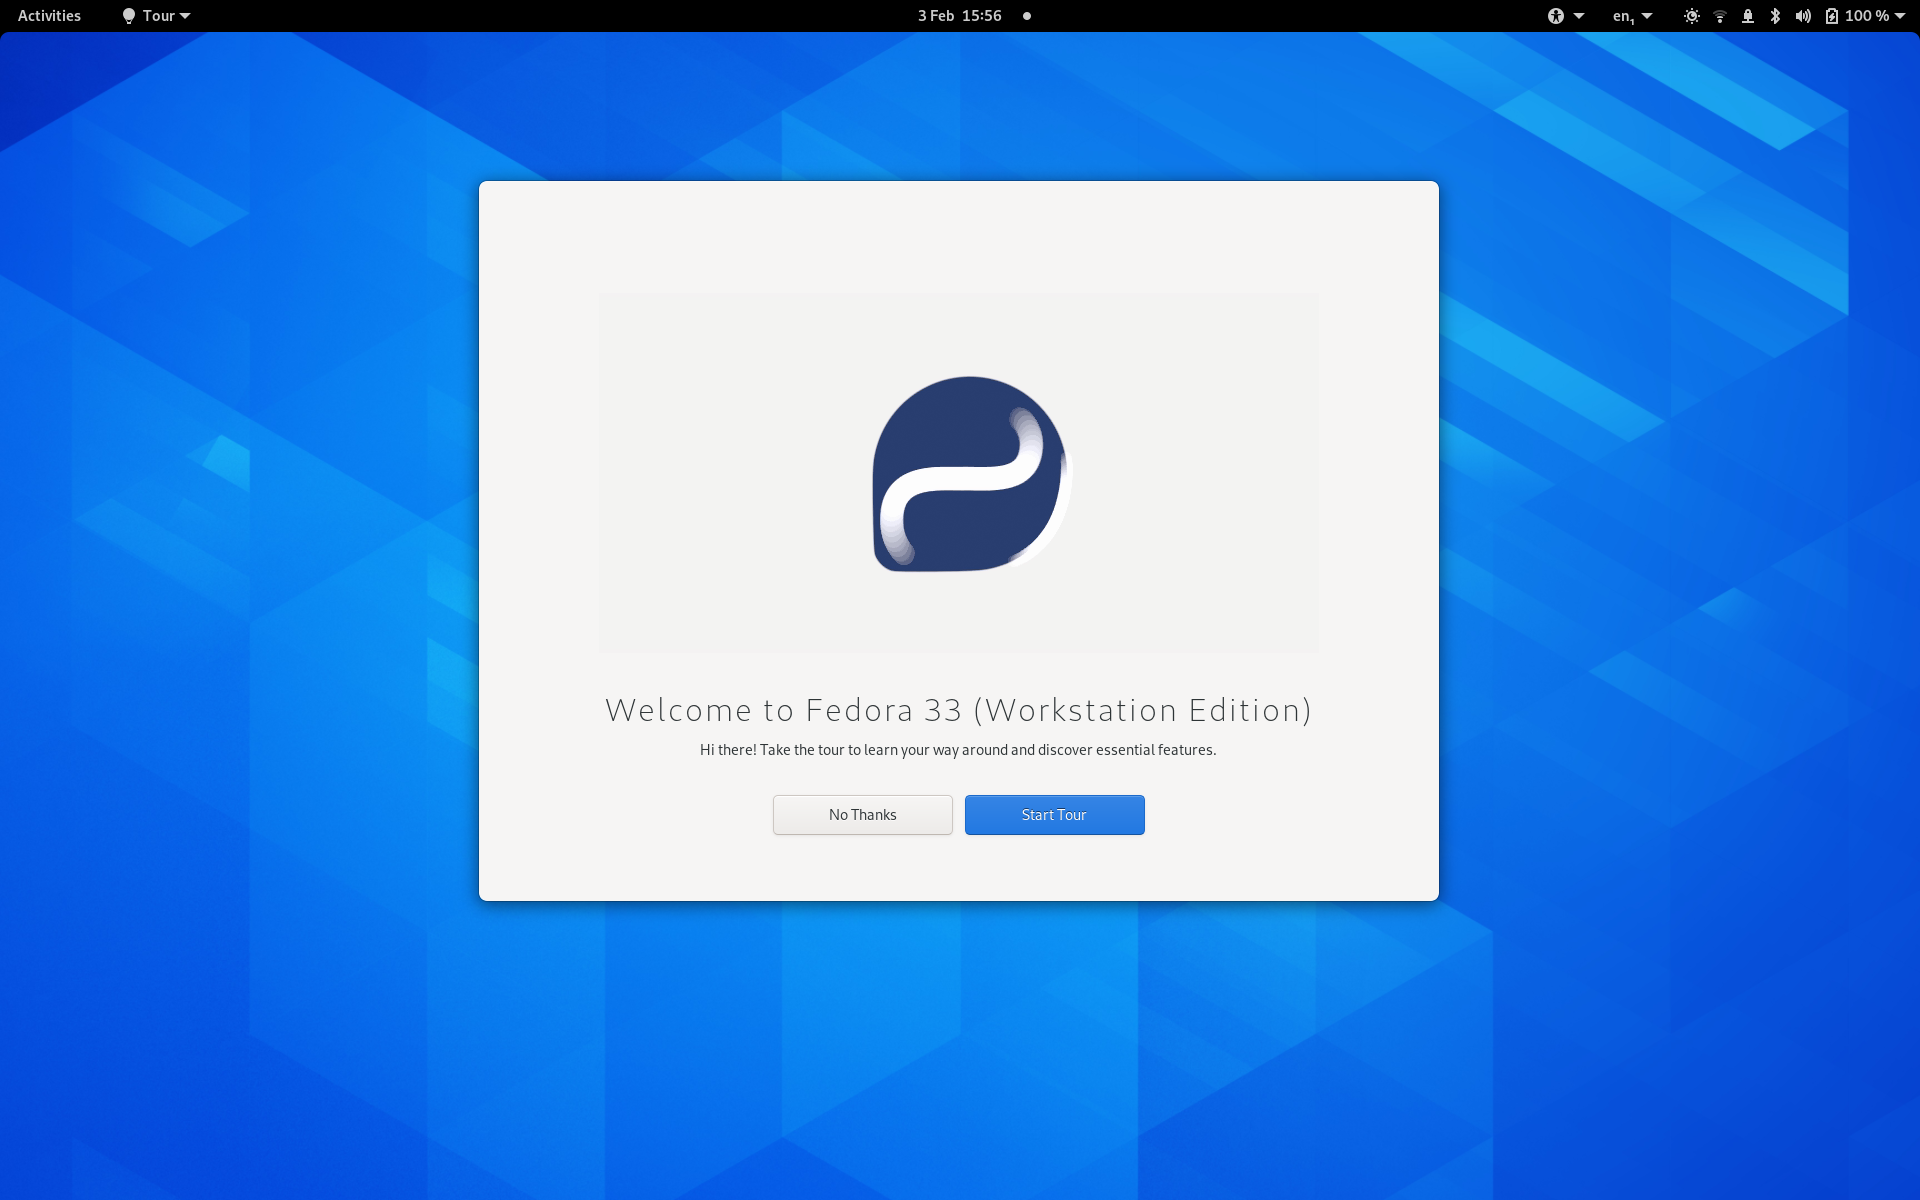Click the Fedora tour logo image
The height and width of the screenshot is (1200, 1920).
(972, 474)
